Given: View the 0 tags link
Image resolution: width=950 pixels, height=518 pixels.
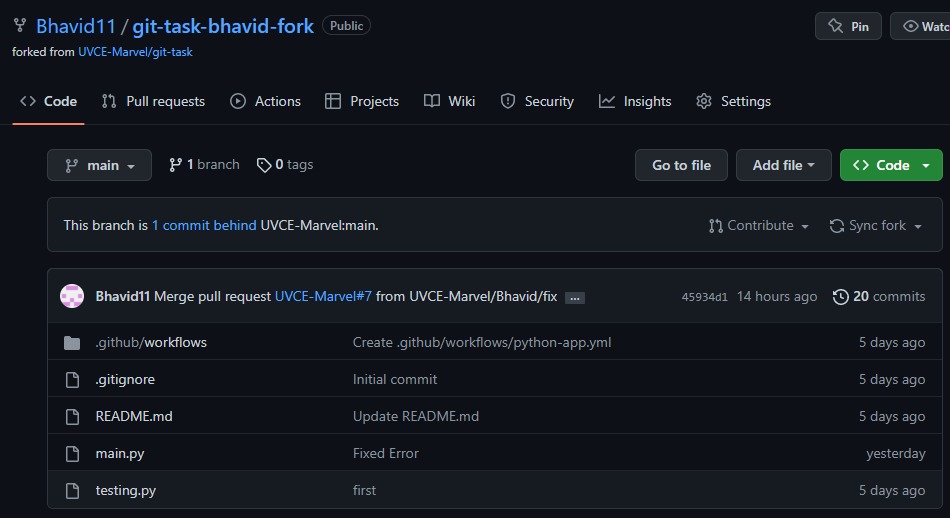Looking at the screenshot, I should click(x=285, y=165).
